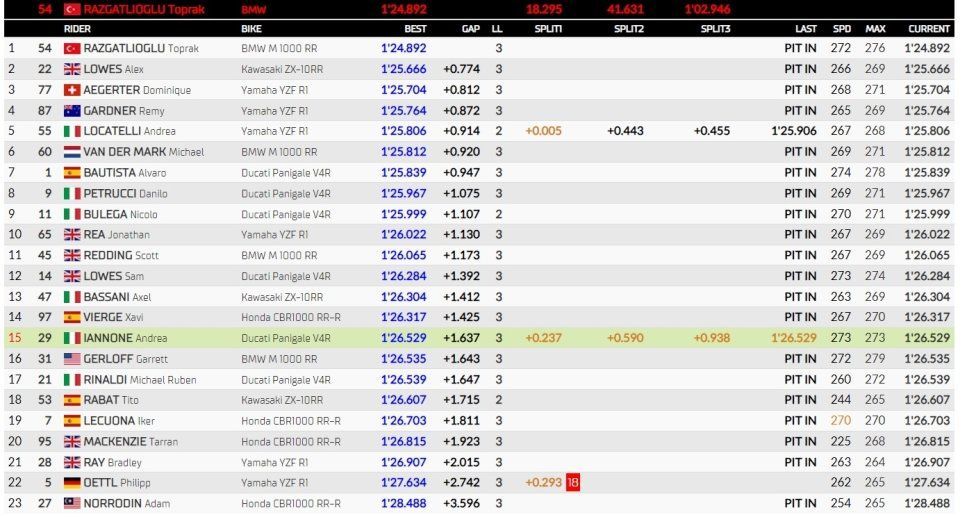Select rider name REA Jonathan
This screenshot has width=976, height=517.
pyautogui.click(x=116, y=235)
